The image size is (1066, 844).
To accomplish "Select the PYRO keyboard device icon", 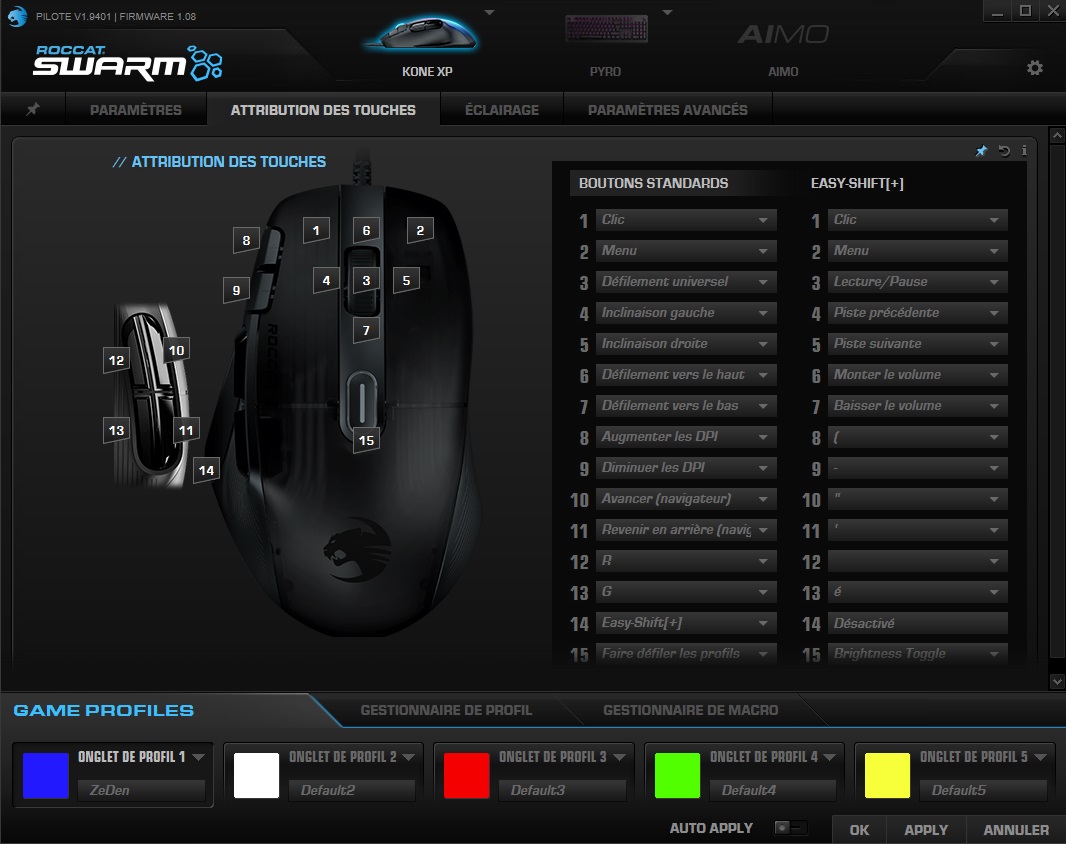I will [605, 28].
